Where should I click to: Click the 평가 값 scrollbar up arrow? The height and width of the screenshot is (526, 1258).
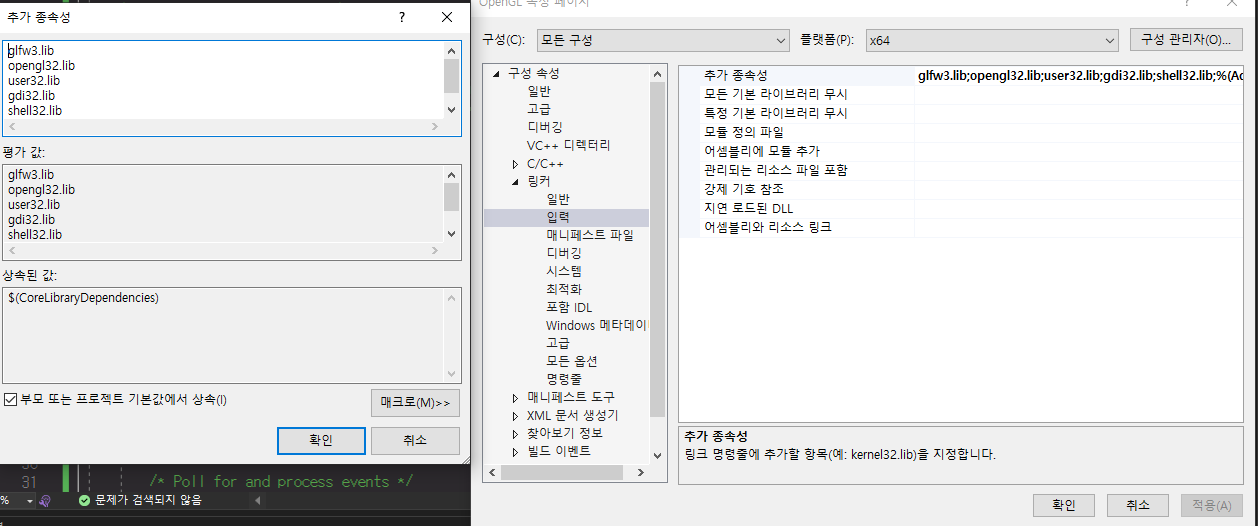point(451,174)
